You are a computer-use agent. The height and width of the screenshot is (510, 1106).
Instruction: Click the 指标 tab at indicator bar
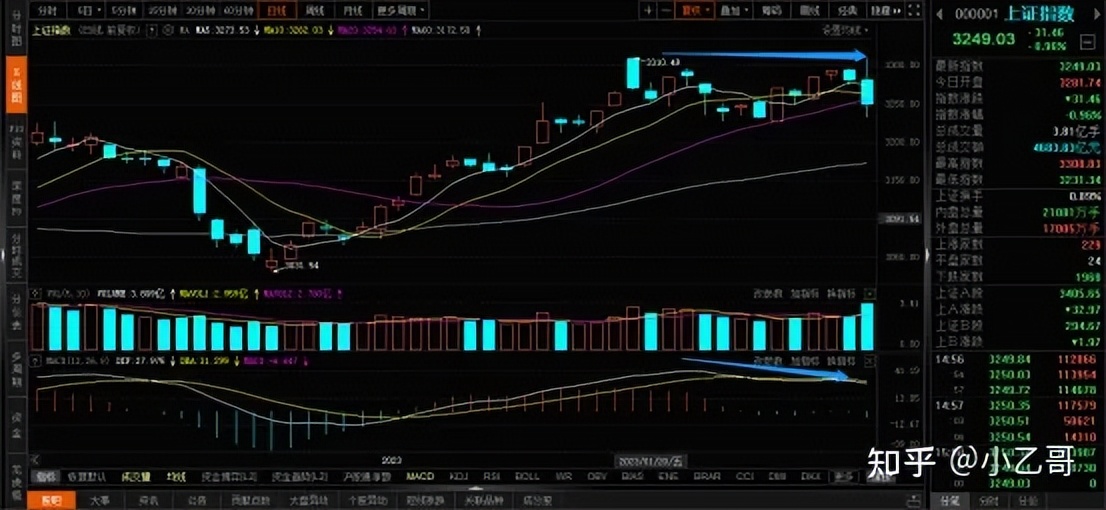click(47, 477)
